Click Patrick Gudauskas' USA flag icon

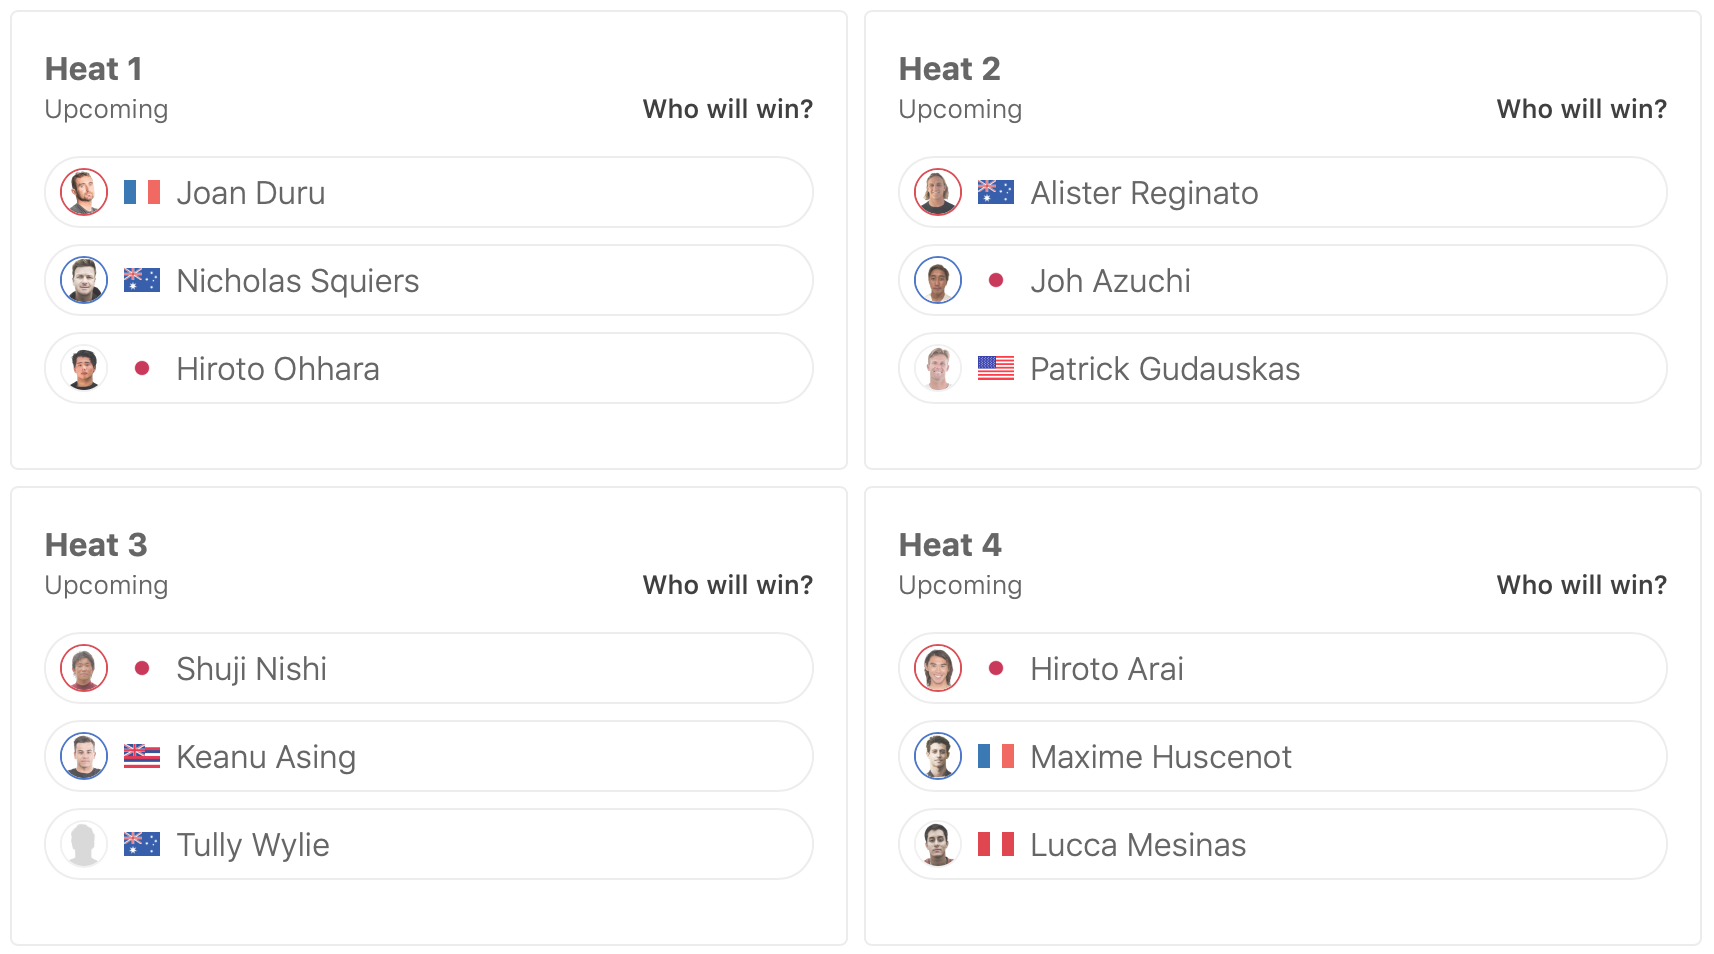coord(995,368)
